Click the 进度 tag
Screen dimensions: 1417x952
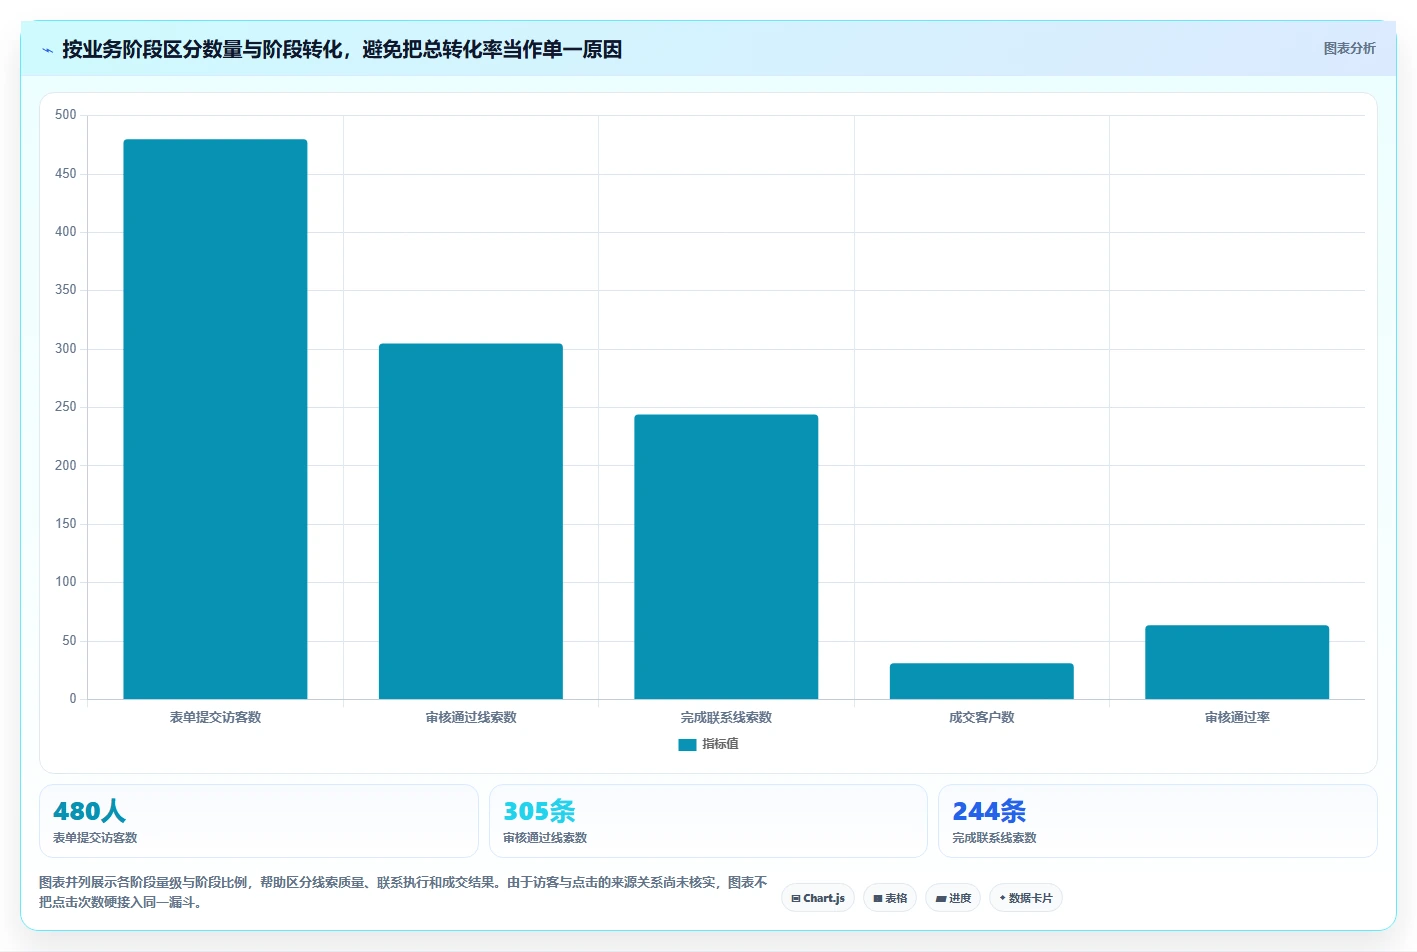(953, 898)
